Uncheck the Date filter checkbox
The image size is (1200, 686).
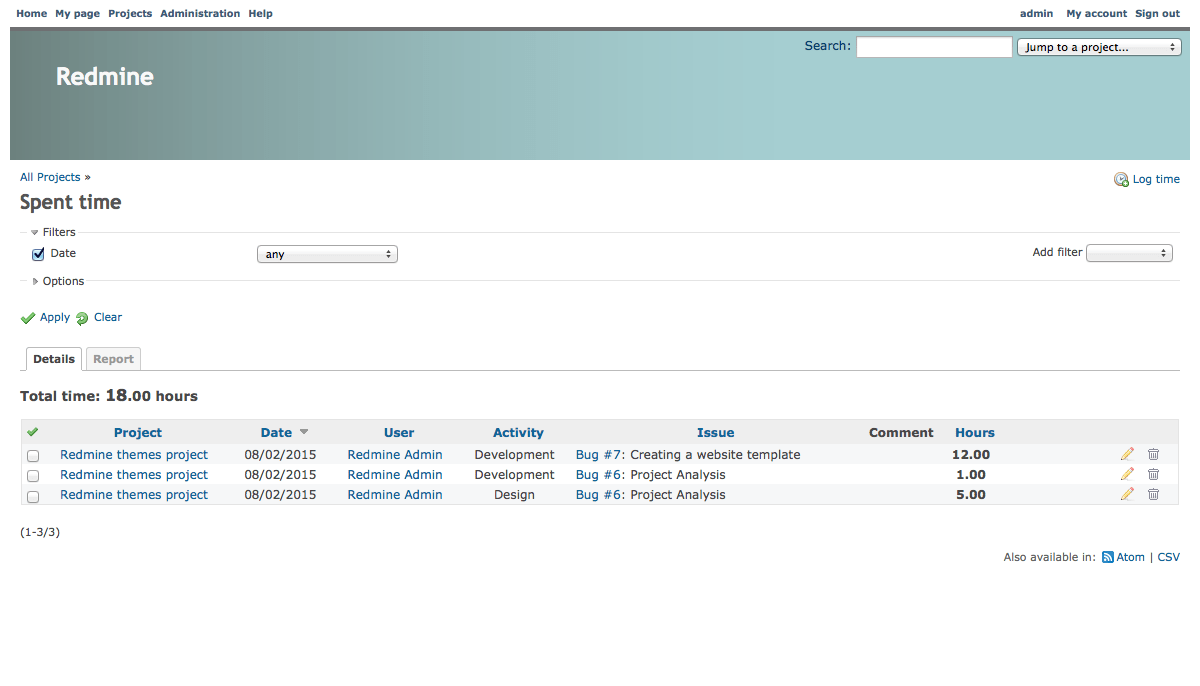click(x=39, y=254)
